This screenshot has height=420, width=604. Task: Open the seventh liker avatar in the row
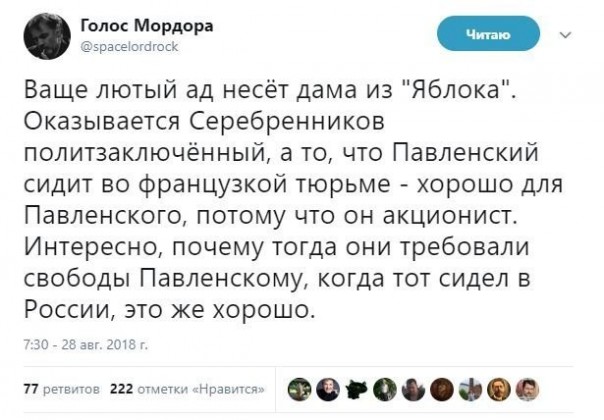[x=470, y=390]
